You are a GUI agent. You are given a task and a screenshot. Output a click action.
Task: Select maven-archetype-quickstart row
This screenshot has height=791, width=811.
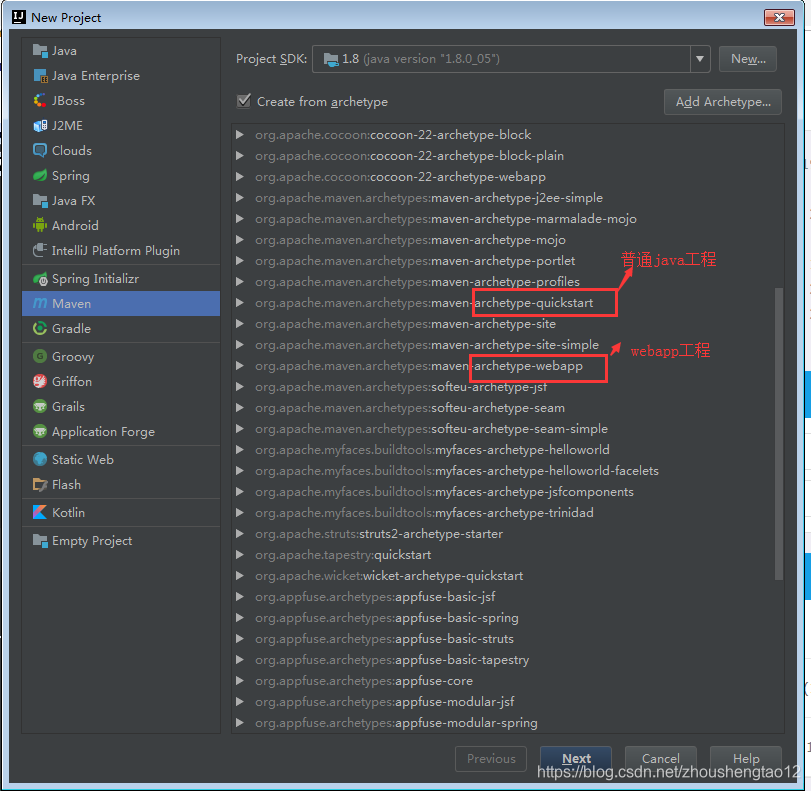click(x=507, y=303)
